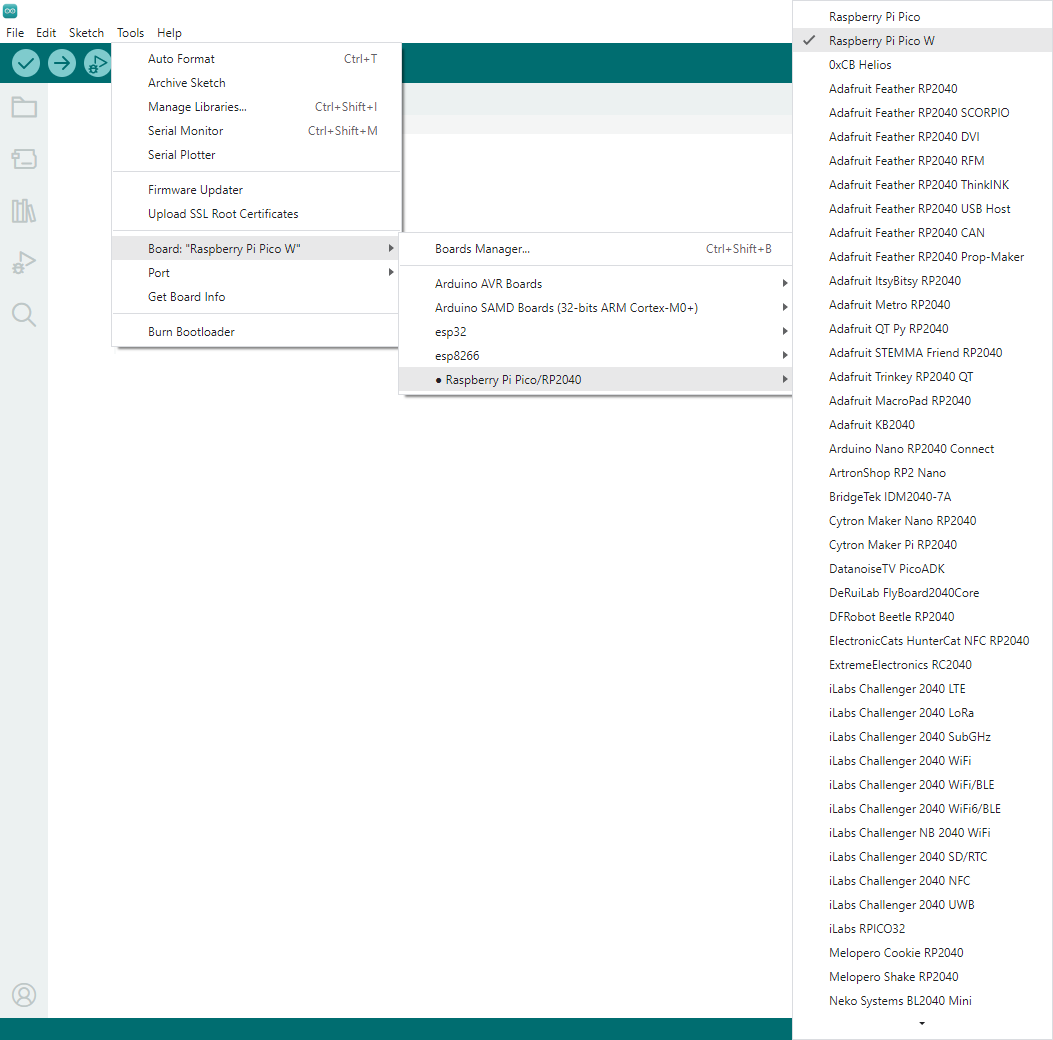Select BridgeTek IDM2040-7A
The height and width of the screenshot is (1040, 1053).
pyautogui.click(x=923, y=497)
